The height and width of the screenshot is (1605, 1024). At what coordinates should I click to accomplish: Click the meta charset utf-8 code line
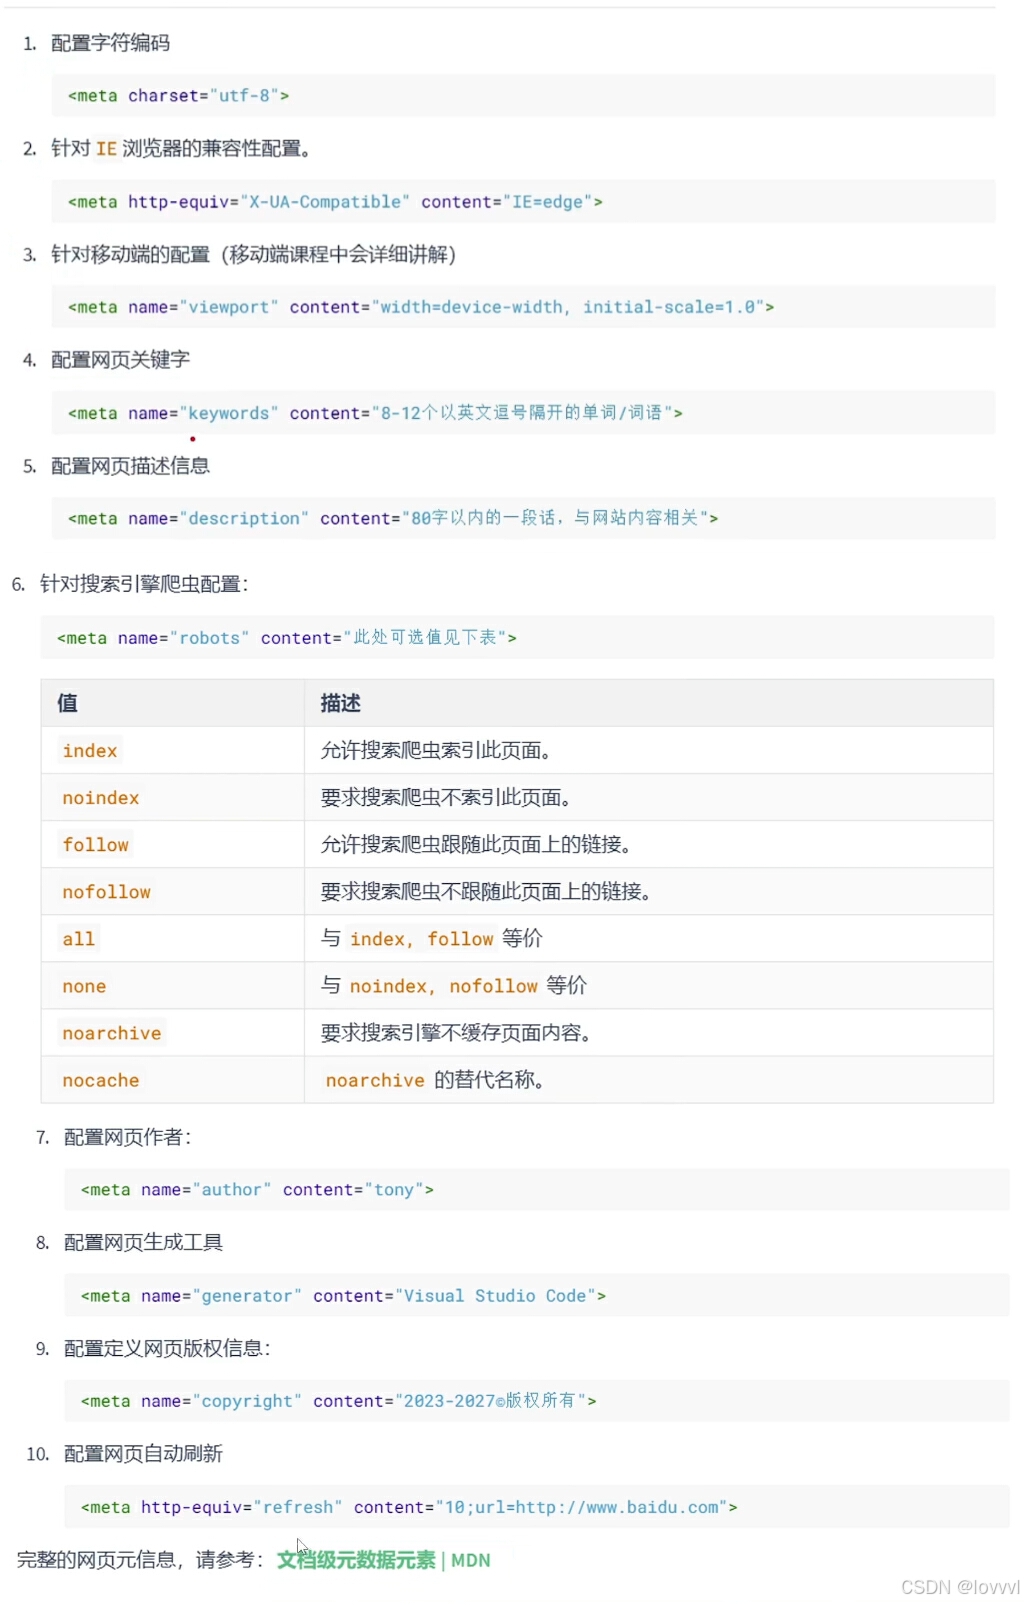click(x=523, y=96)
